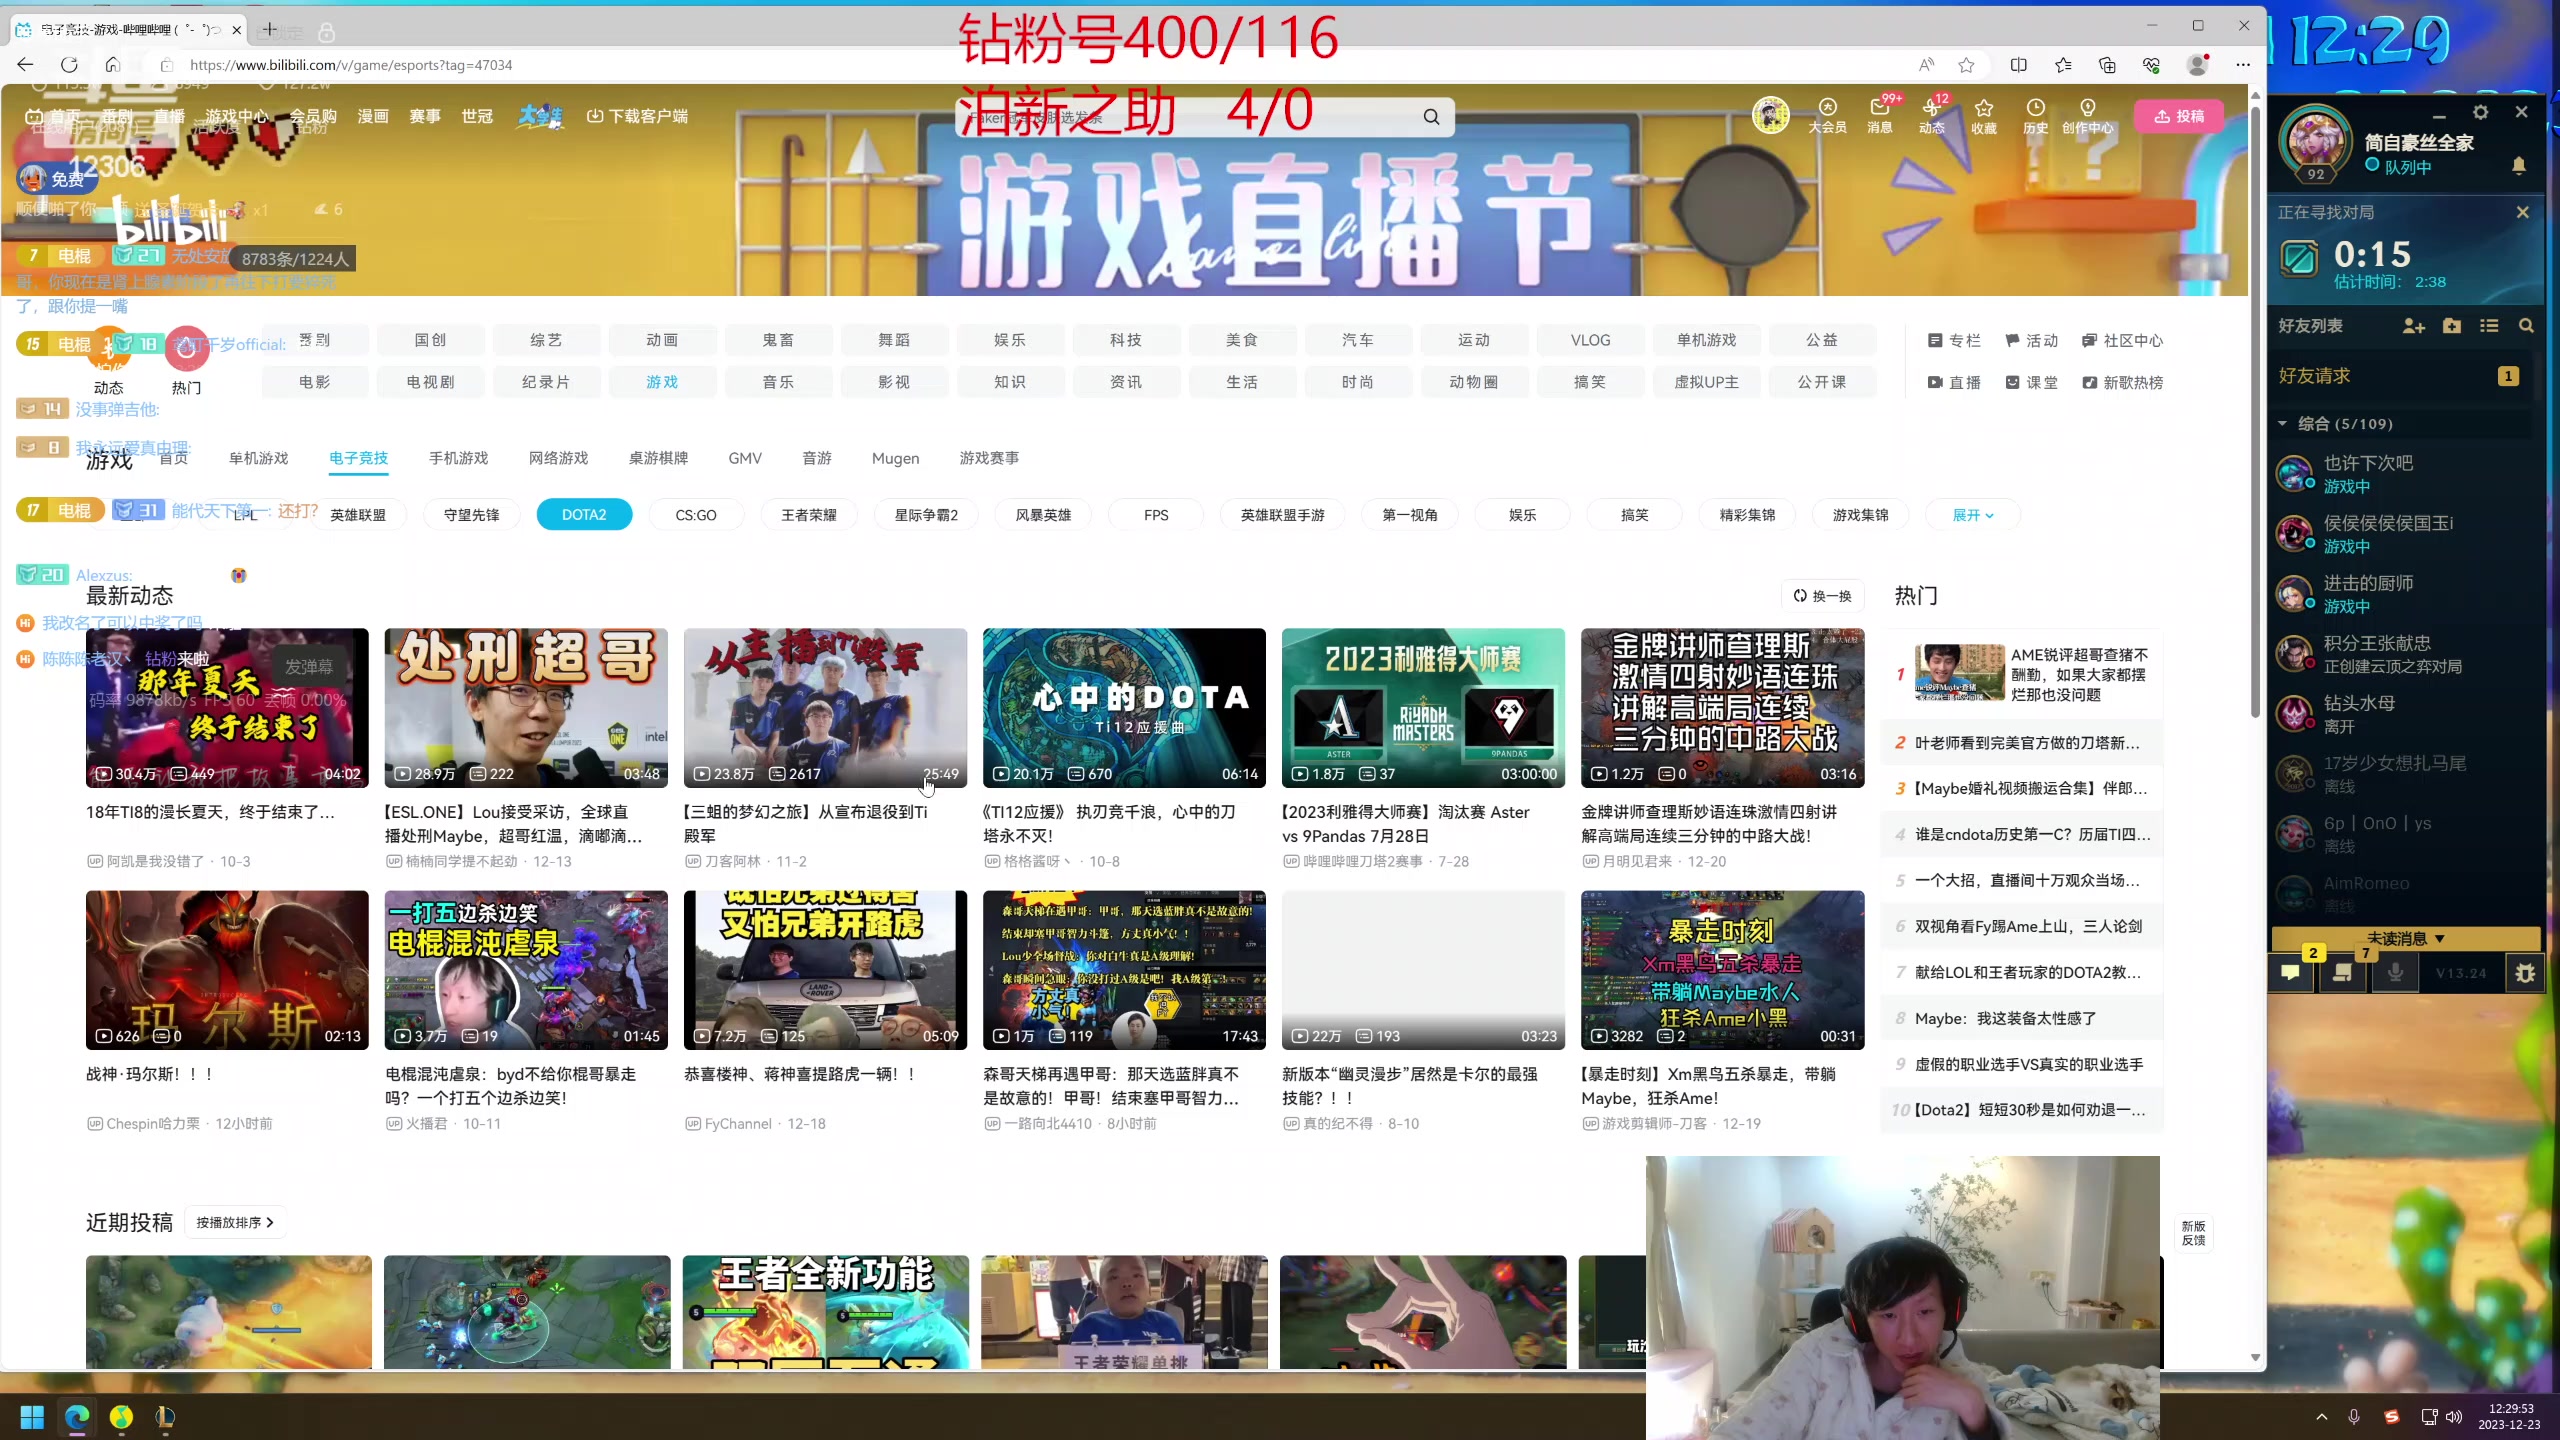Open the 按播放排序 sort dropdown
The height and width of the screenshot is (1440, 2560).
coord(235,1222)
